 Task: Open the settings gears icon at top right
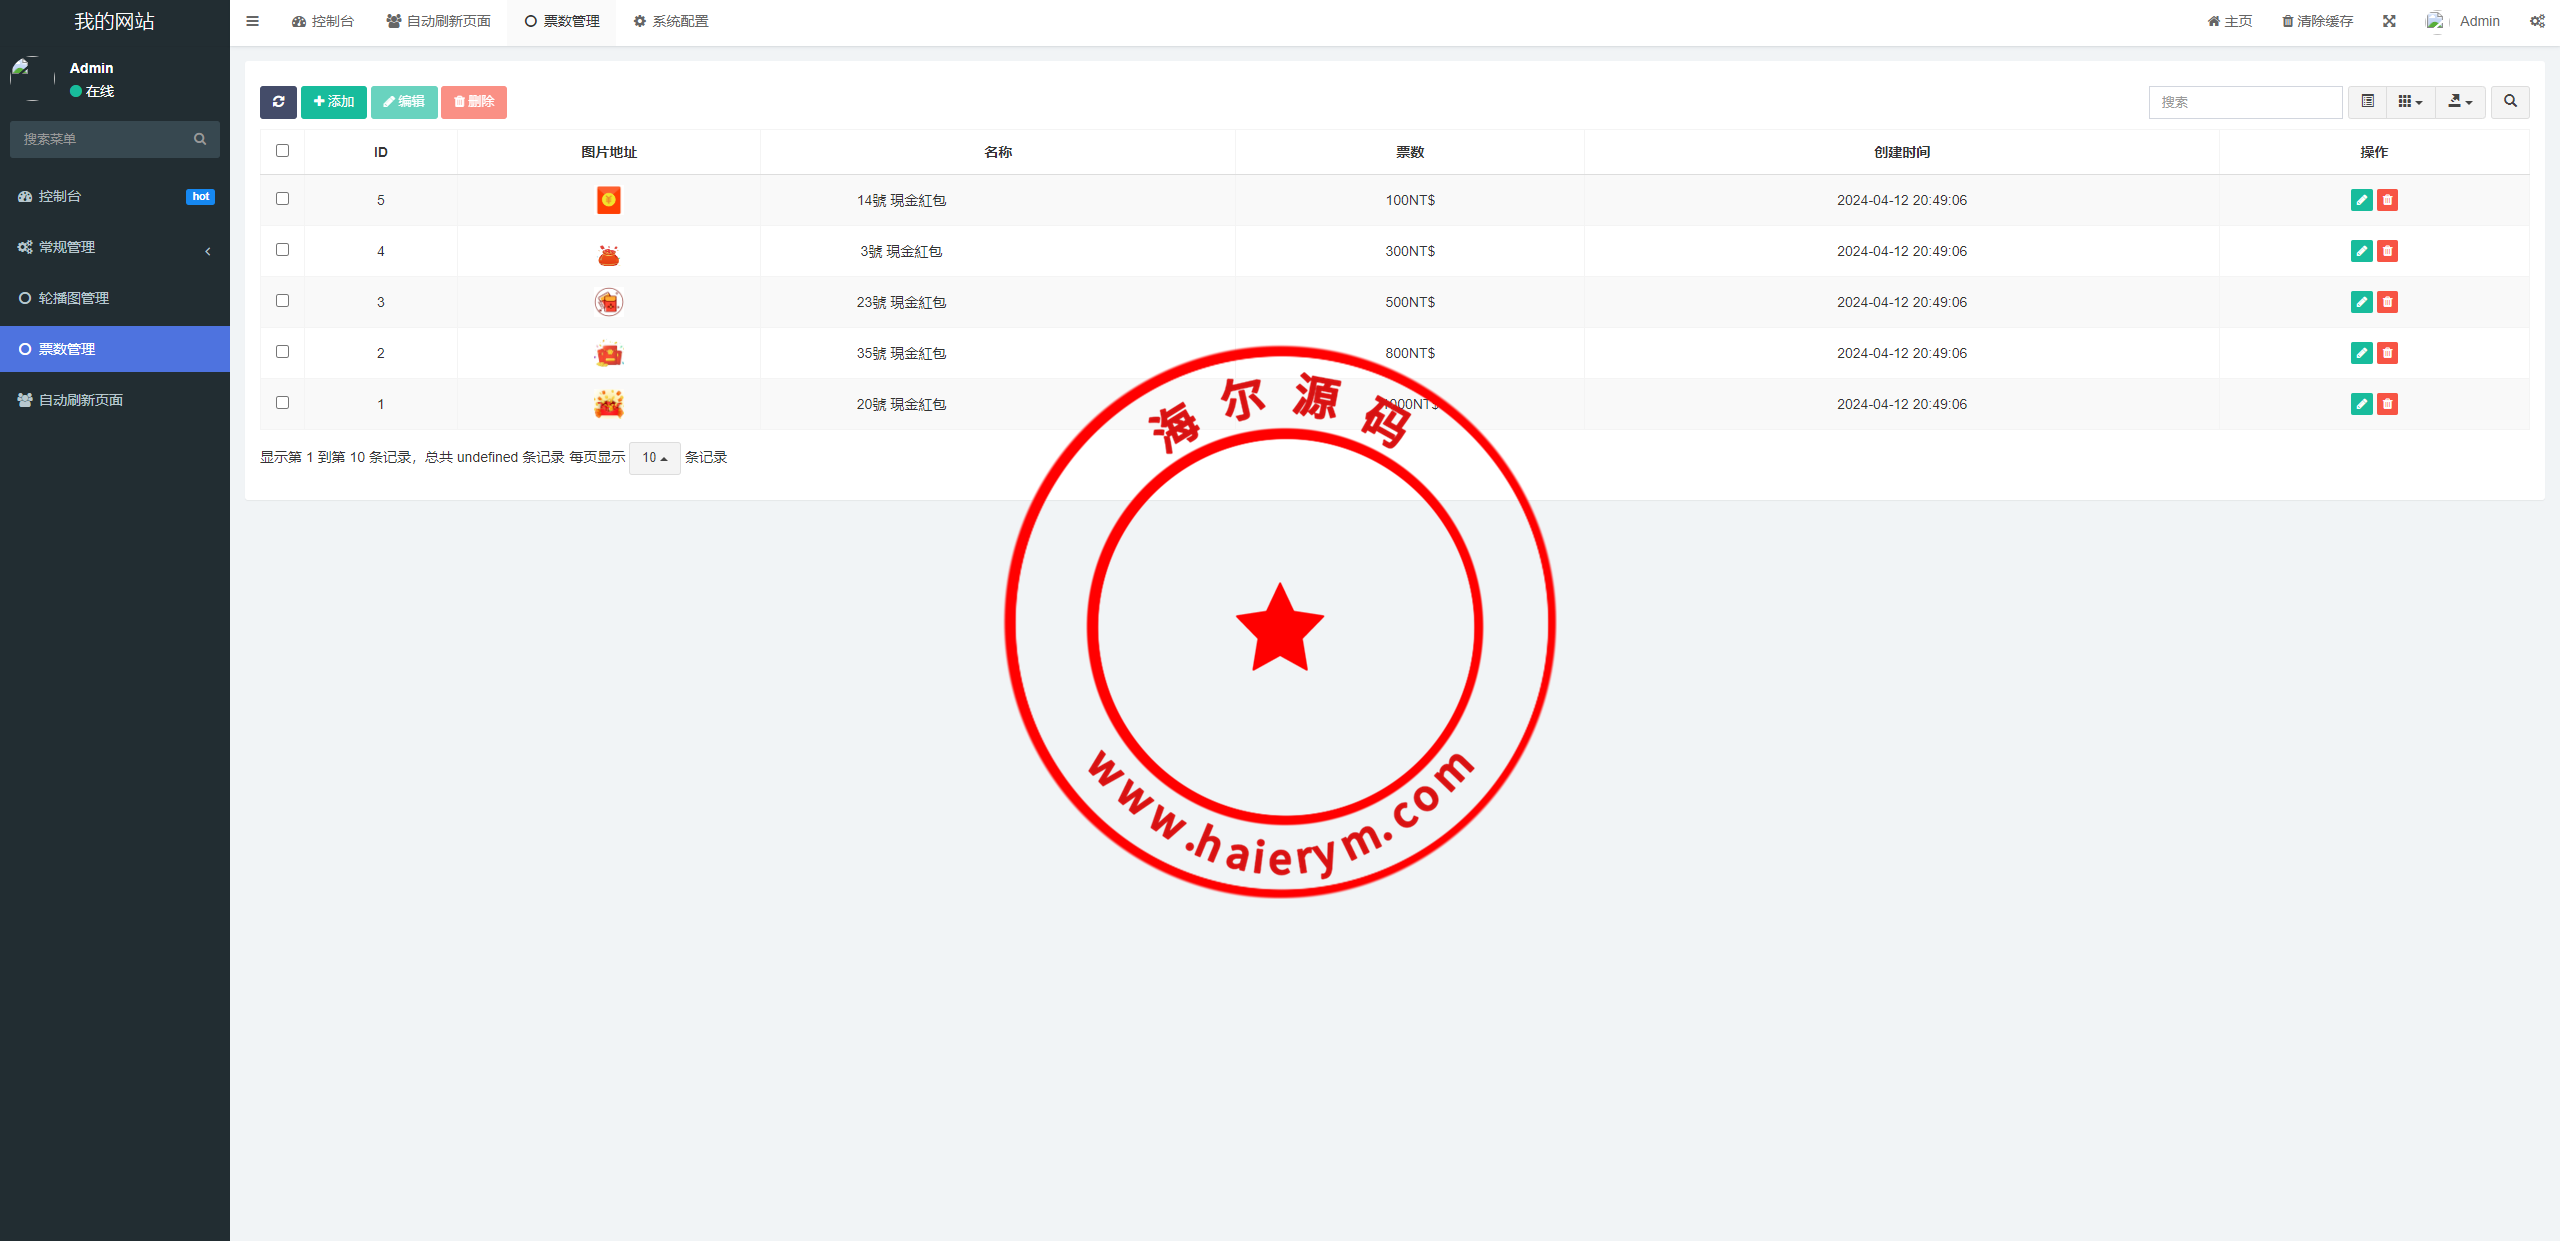pyautogui.click(x=2537, y=21)
